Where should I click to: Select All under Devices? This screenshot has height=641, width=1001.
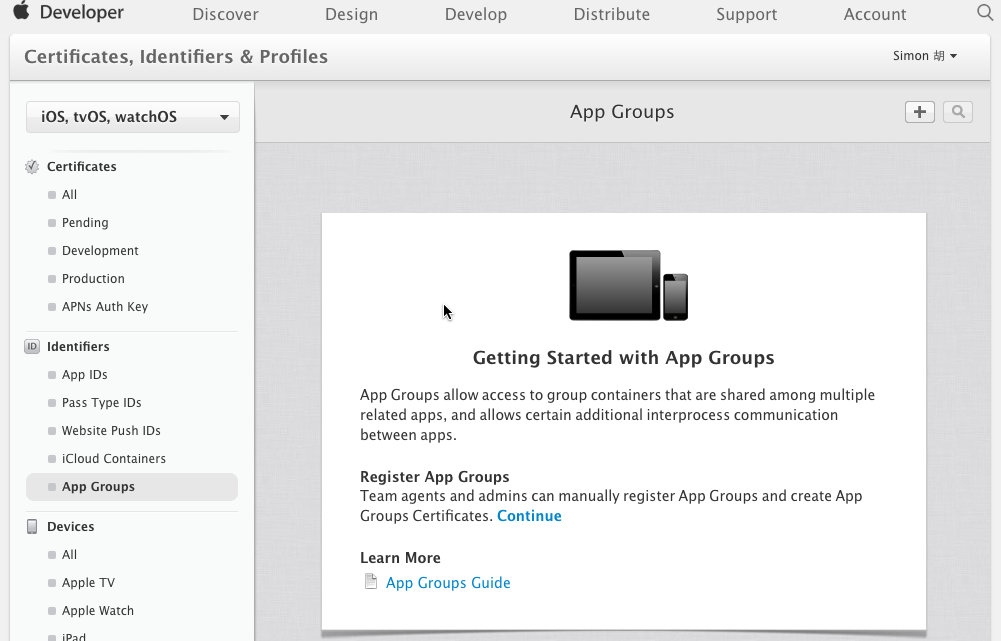pos(69,555)
